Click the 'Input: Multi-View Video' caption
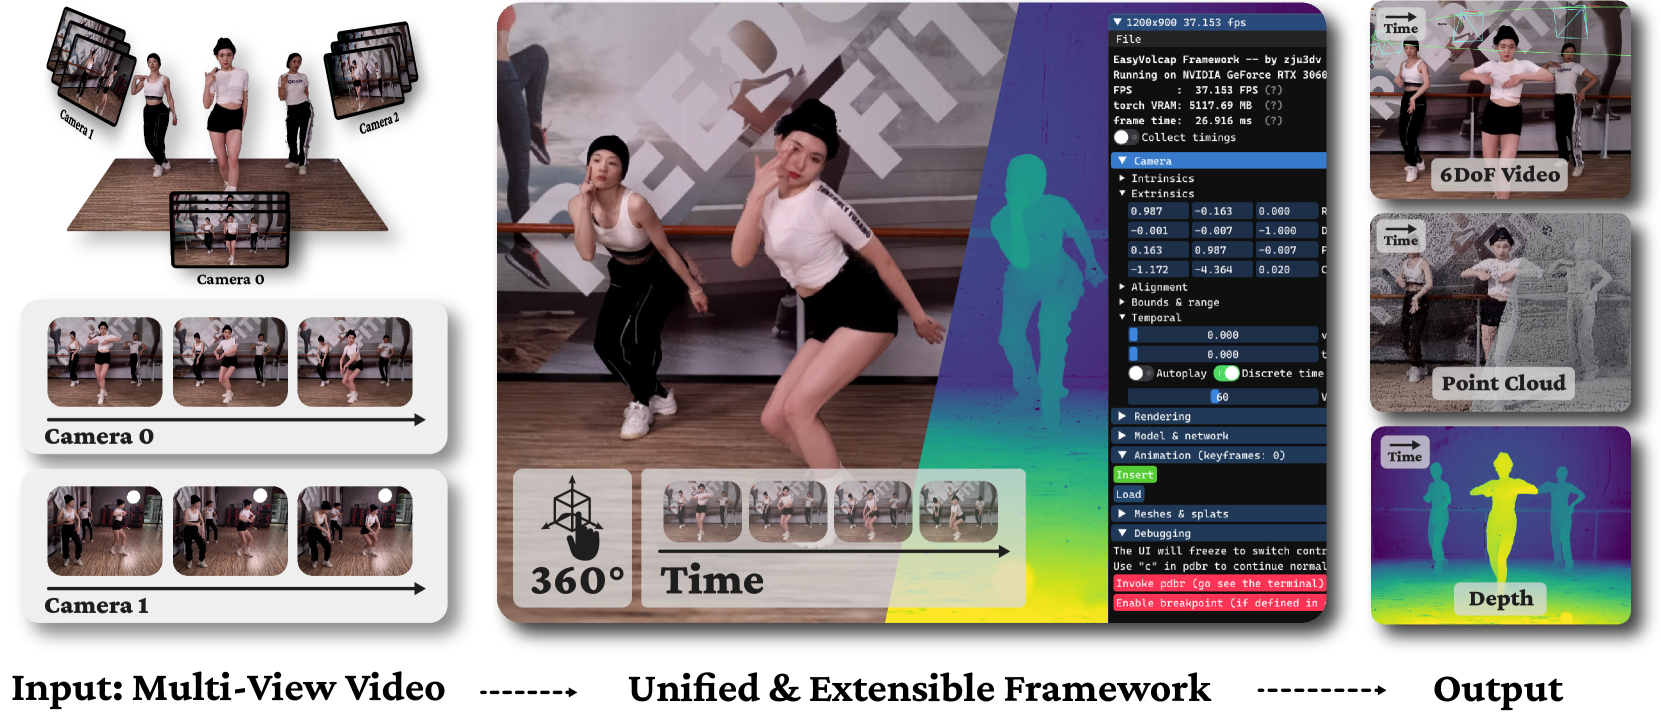 pyautogui.click(x=228, y=688)
